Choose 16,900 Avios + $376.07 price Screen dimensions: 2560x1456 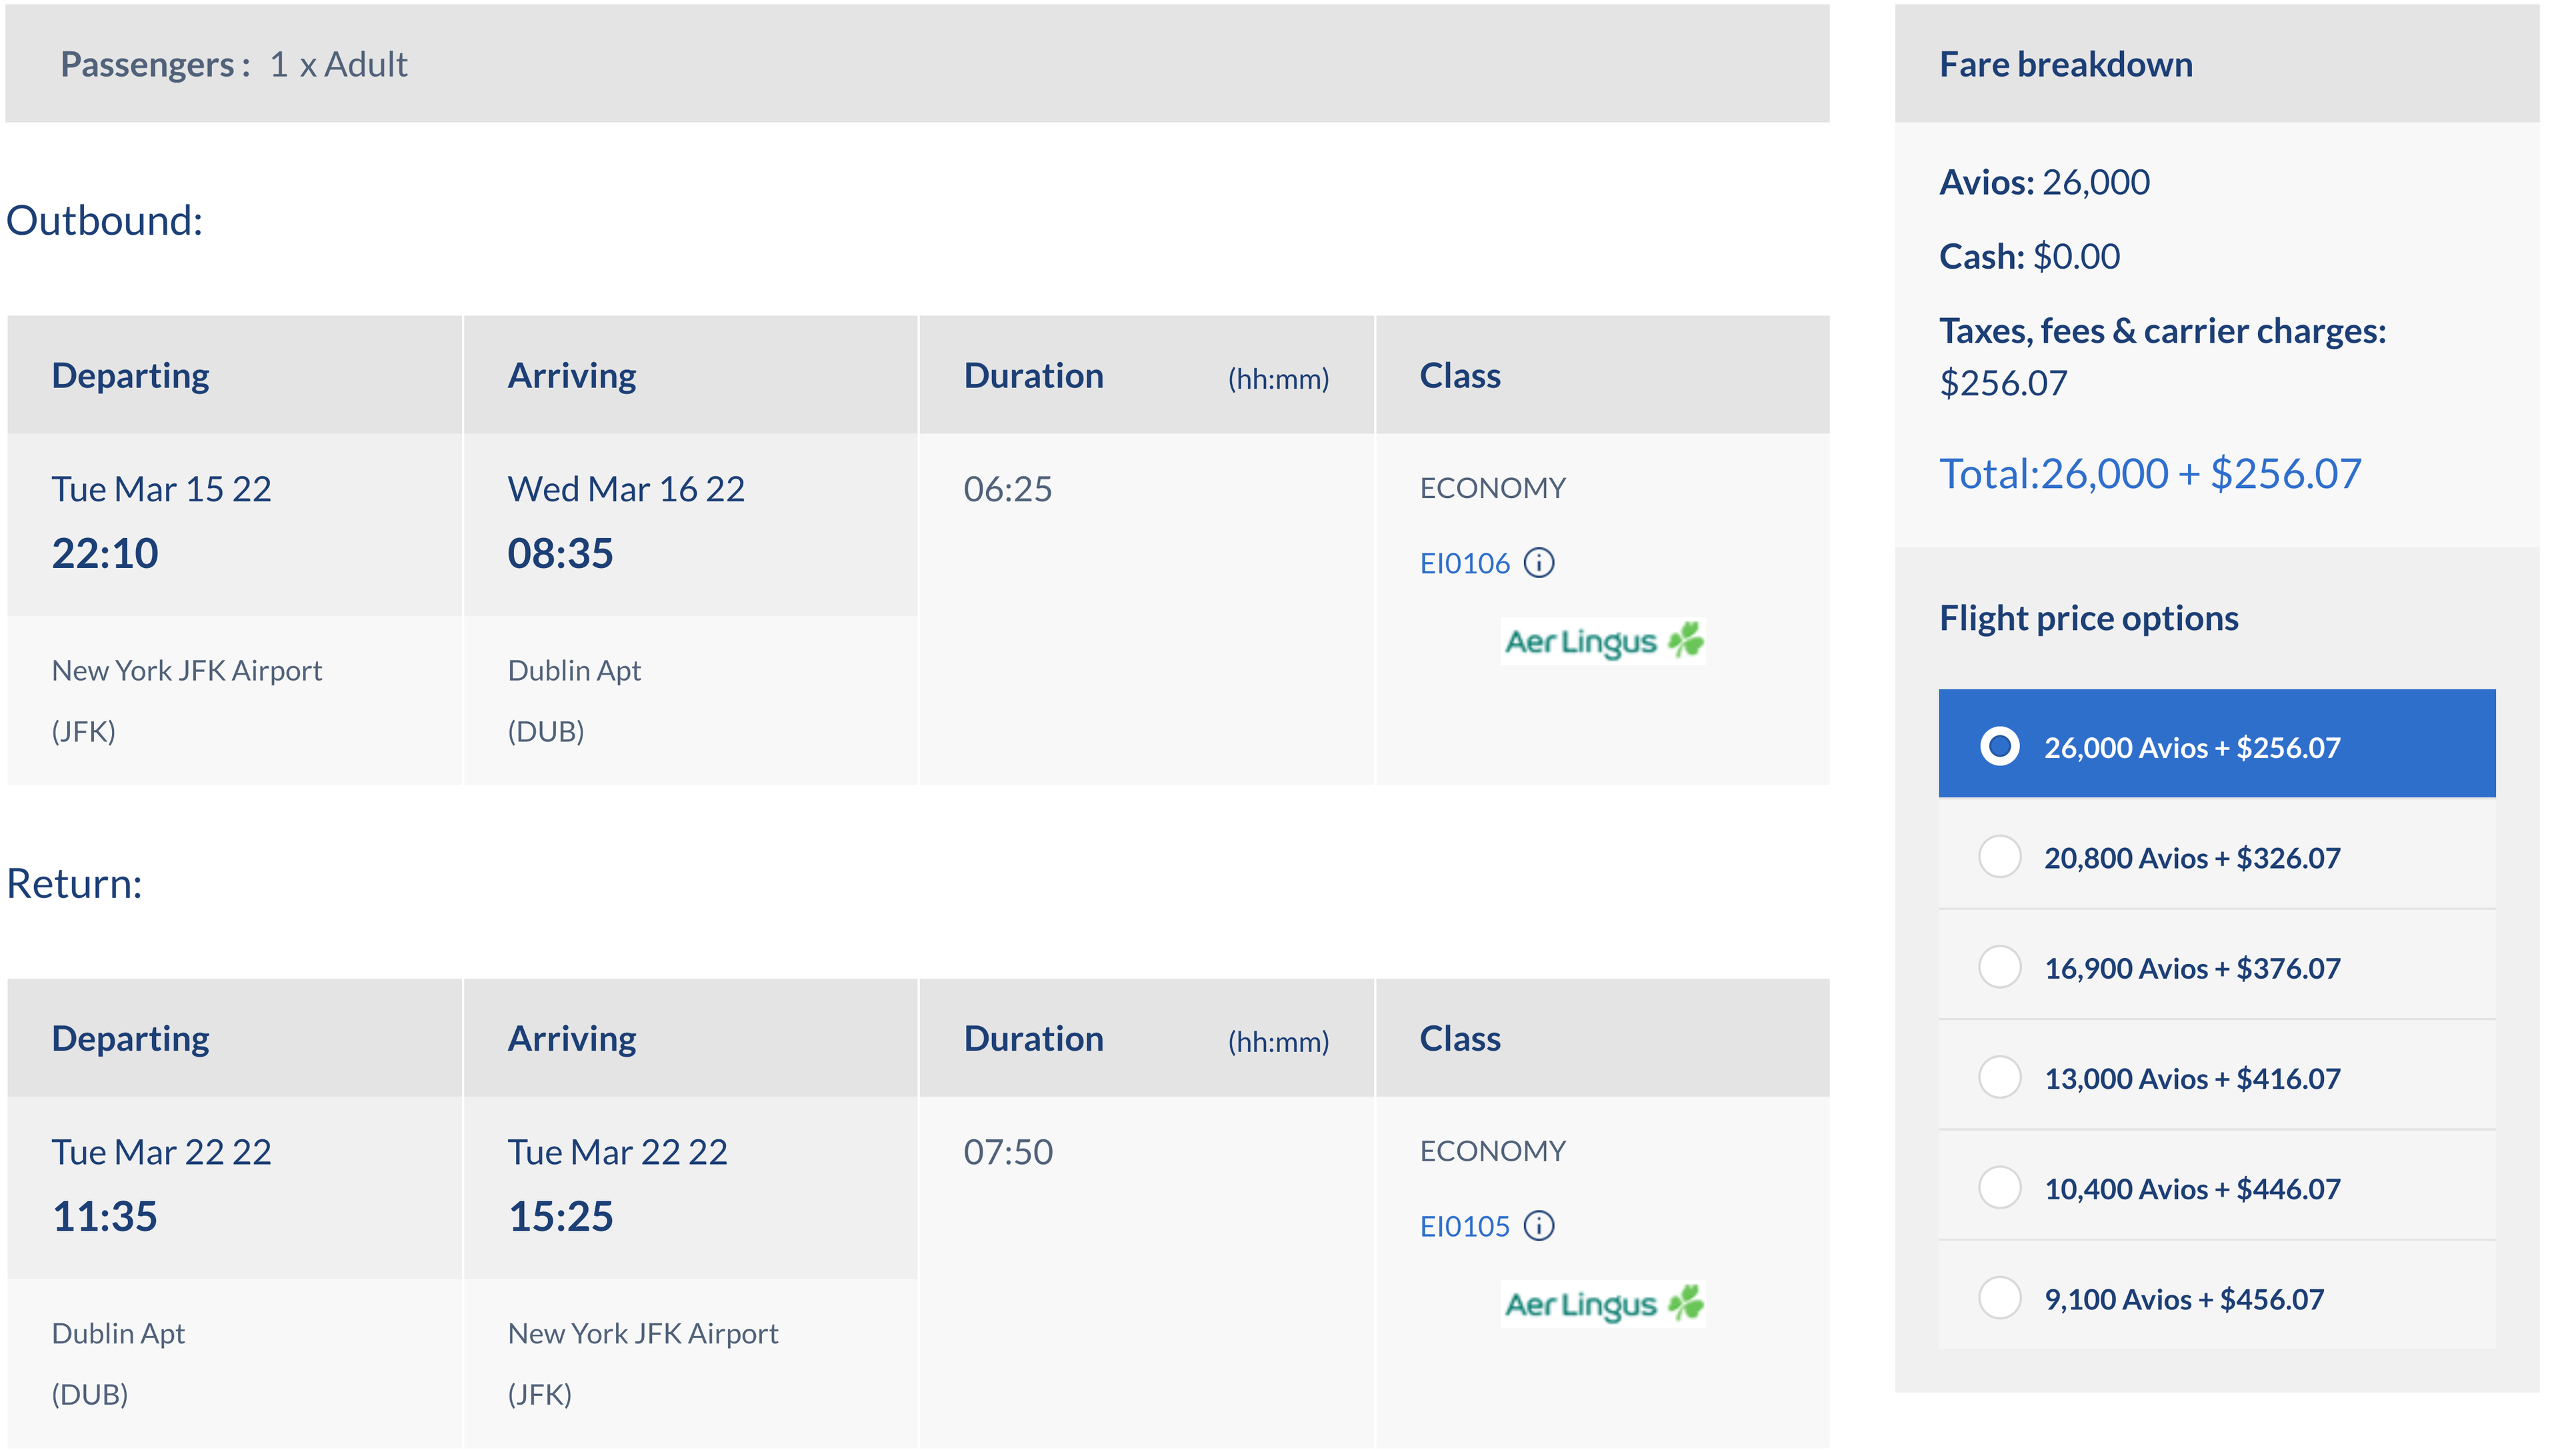coord(2000,967)
